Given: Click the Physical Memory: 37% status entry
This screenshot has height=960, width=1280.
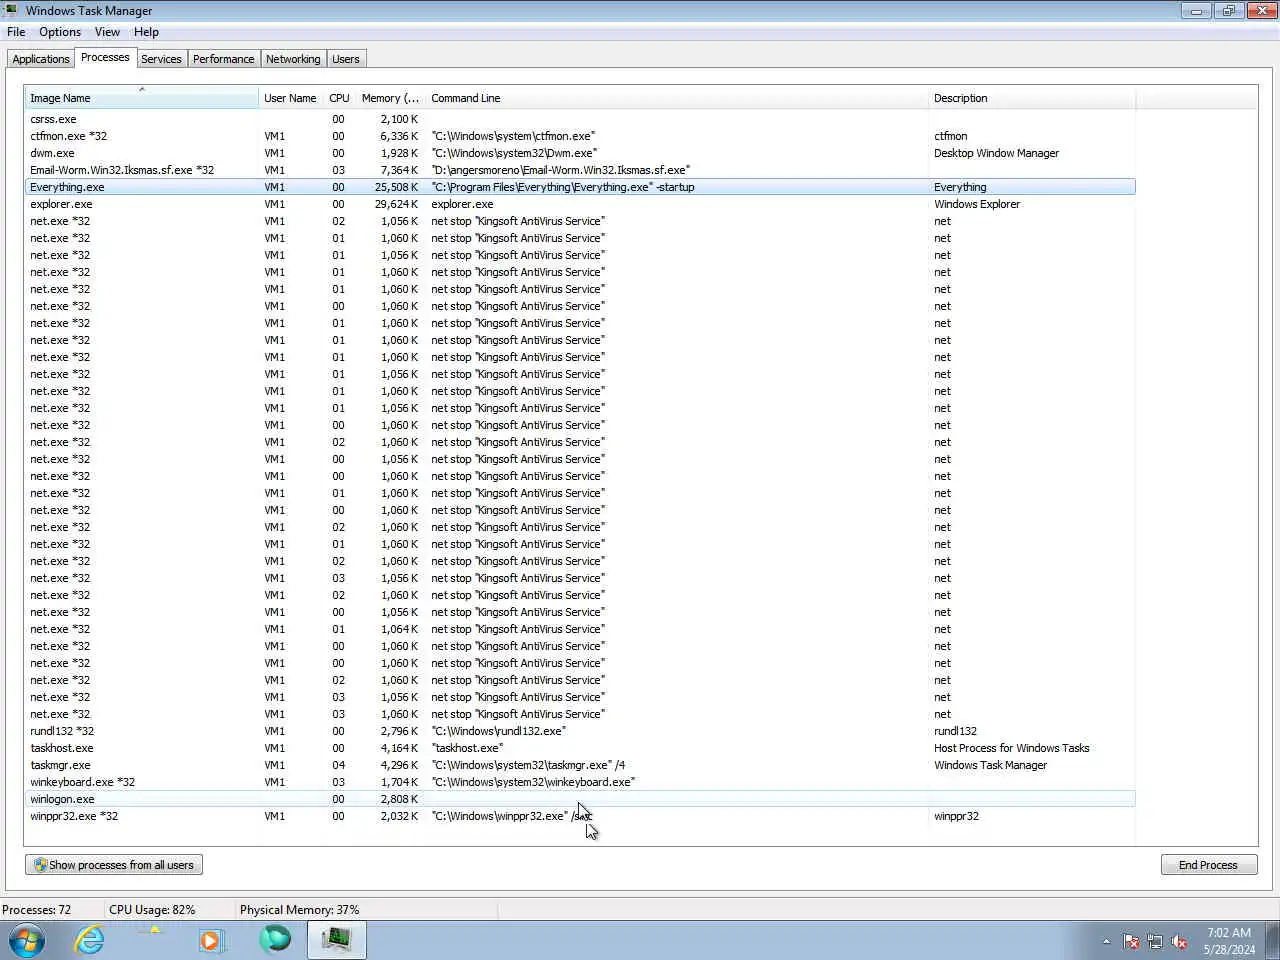Looking at the screenshot, I should [x=299, y=910].
